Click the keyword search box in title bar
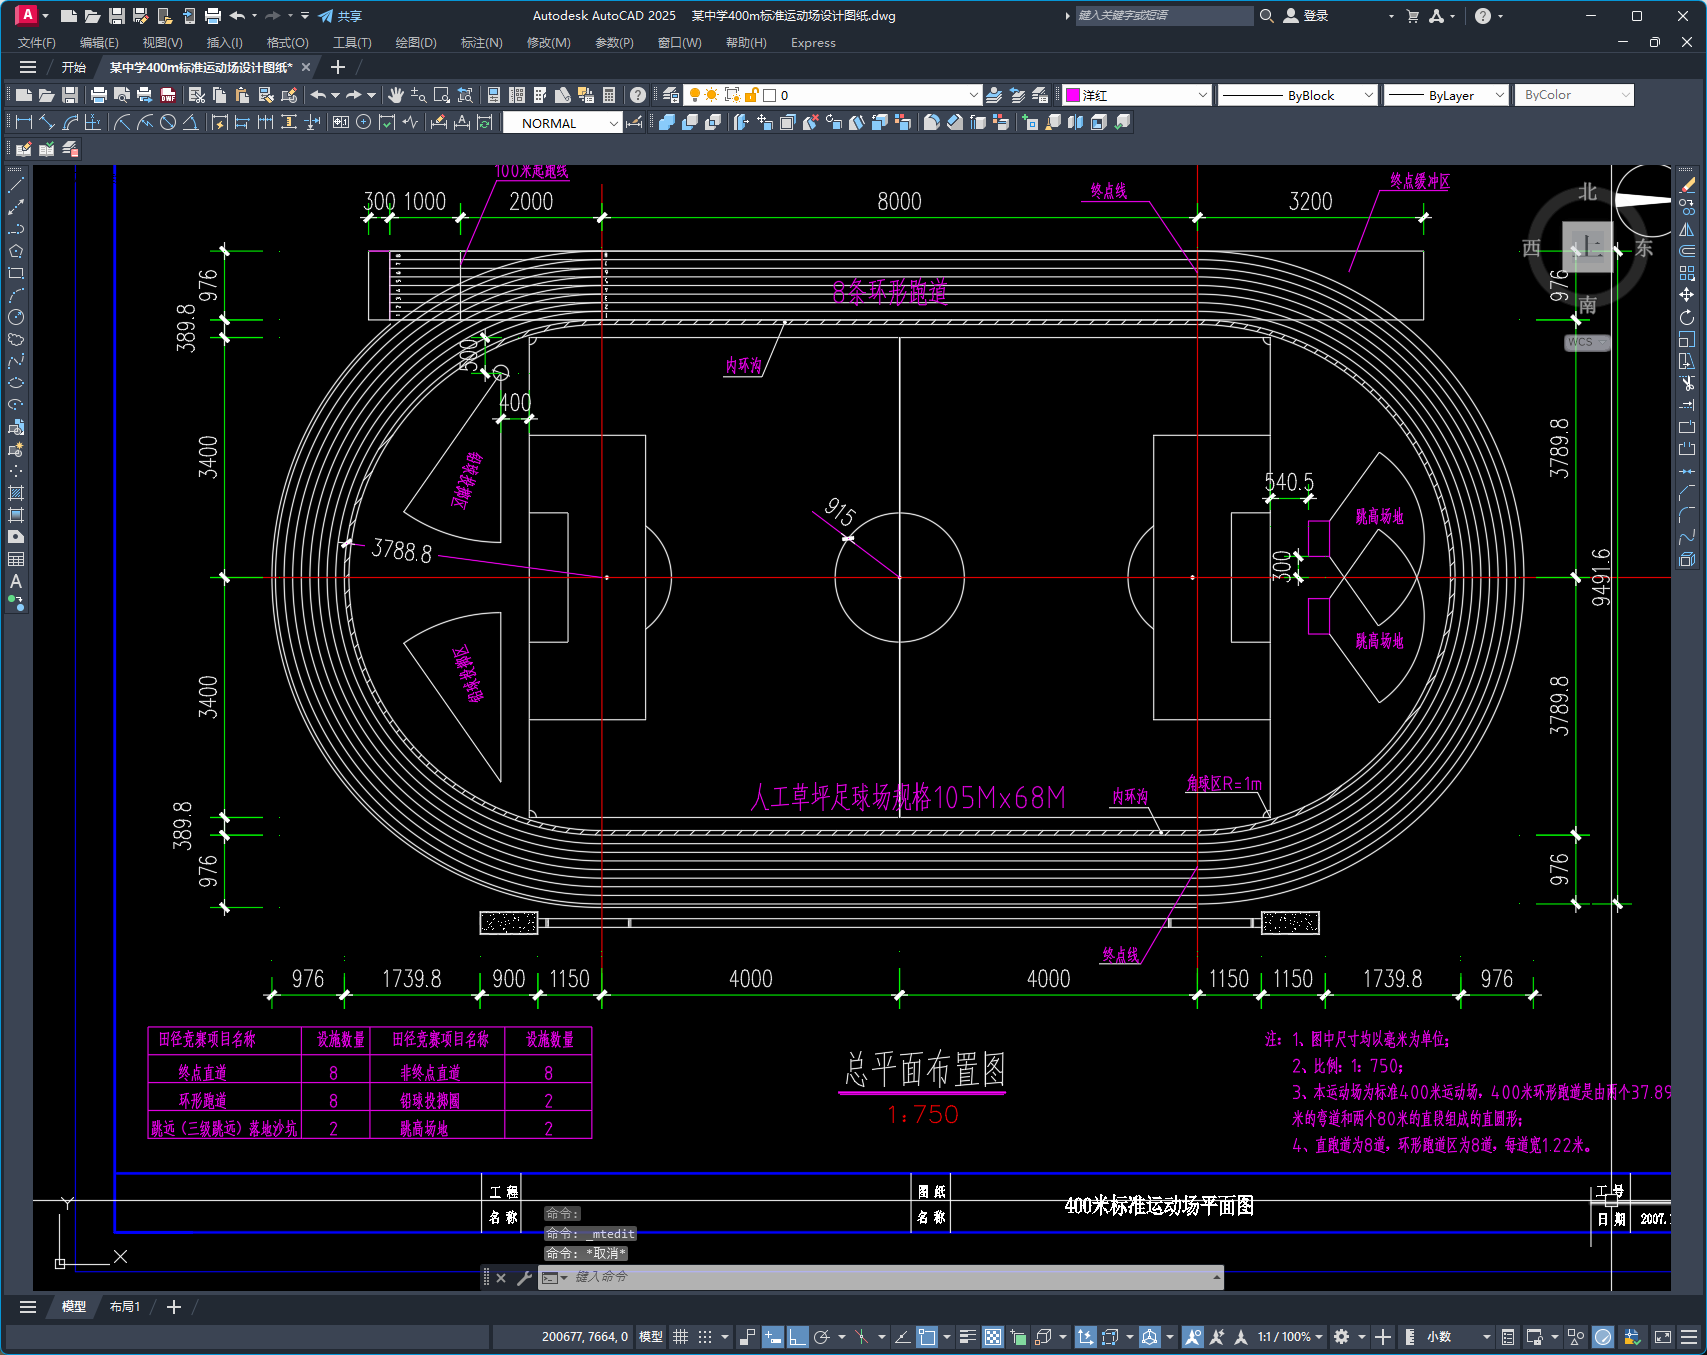This screenshot has height=1355, width=1707. click(x=1164, y=16)
